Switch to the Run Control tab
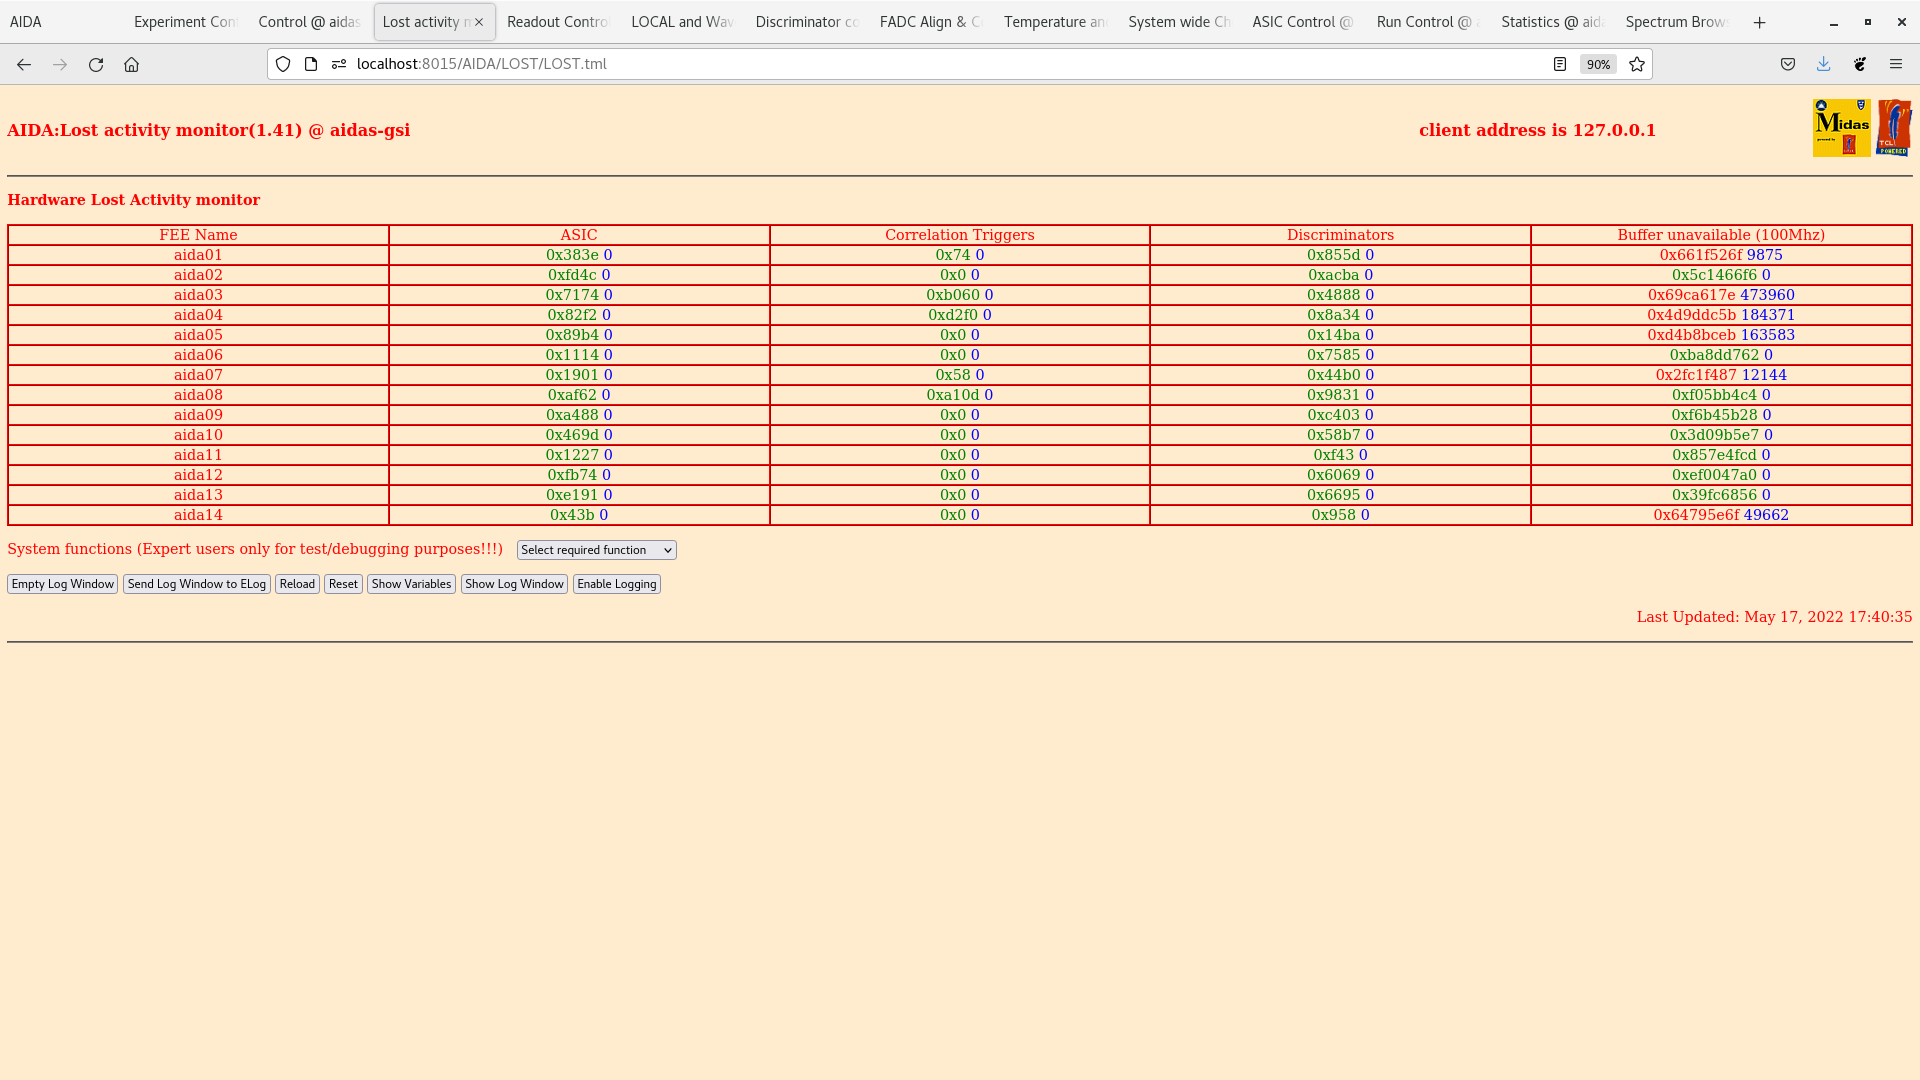1920x1080 pixels. point(1424,22)
